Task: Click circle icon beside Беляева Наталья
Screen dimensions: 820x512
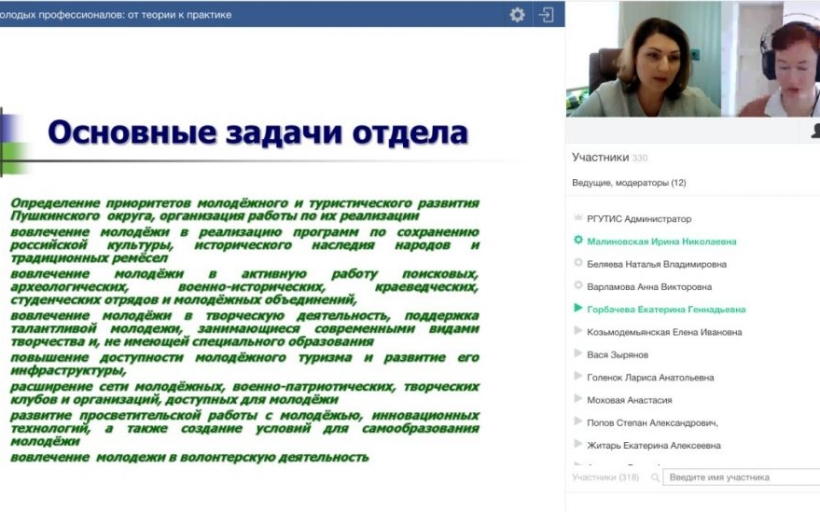Action: (x=578, y=263)
